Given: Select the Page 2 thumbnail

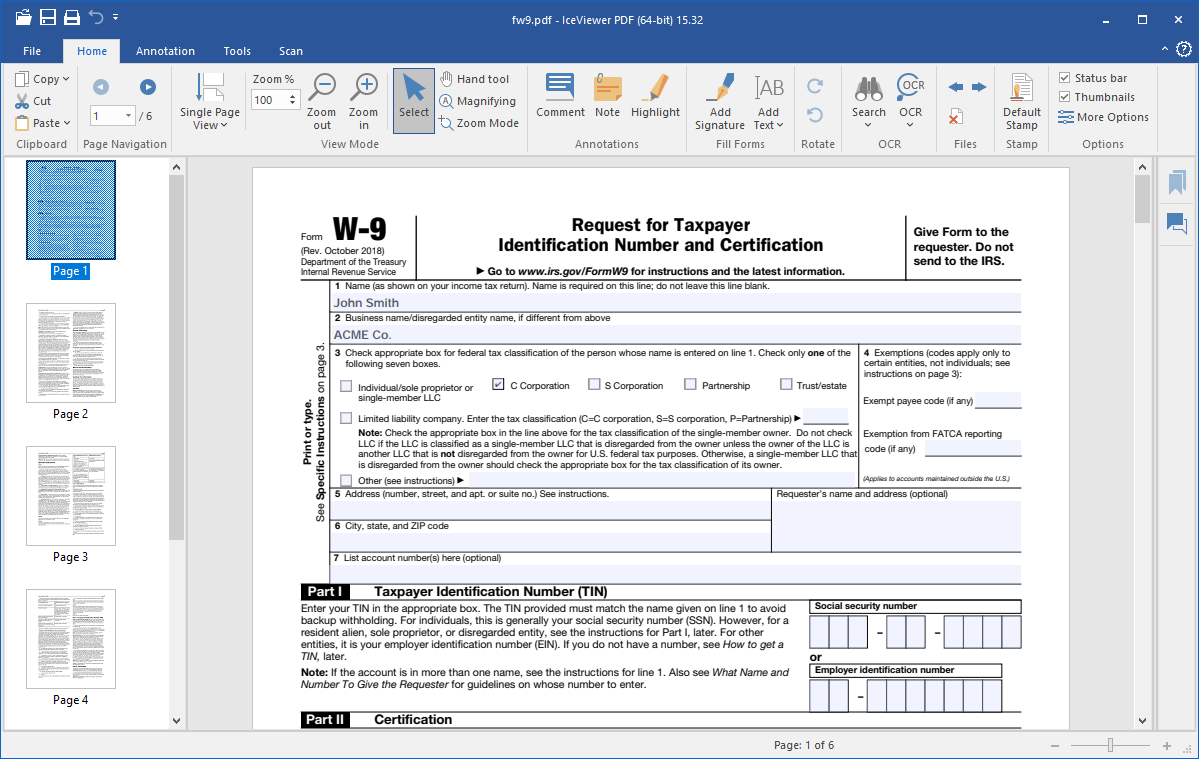Looking at the screenshot, I should coord(71,353).
